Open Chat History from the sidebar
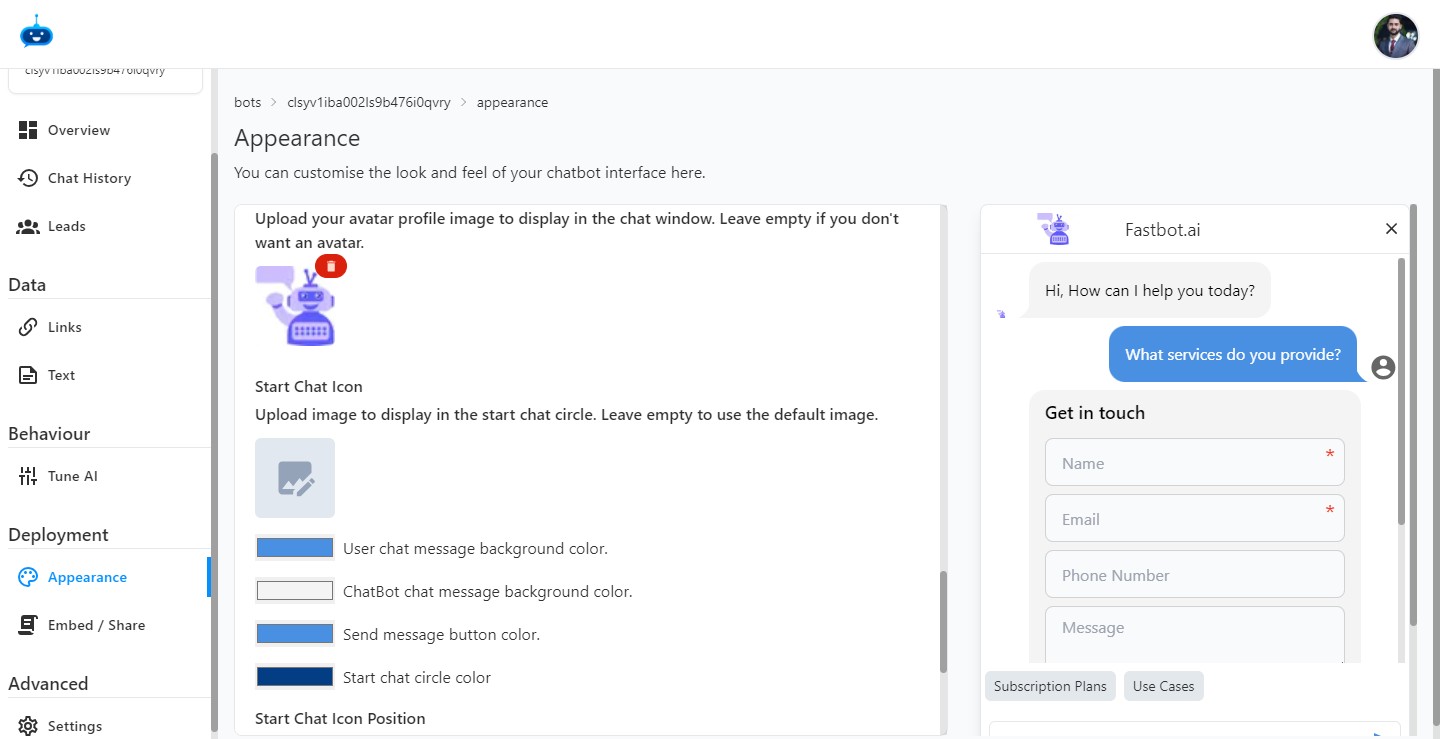 click(89, 177)
